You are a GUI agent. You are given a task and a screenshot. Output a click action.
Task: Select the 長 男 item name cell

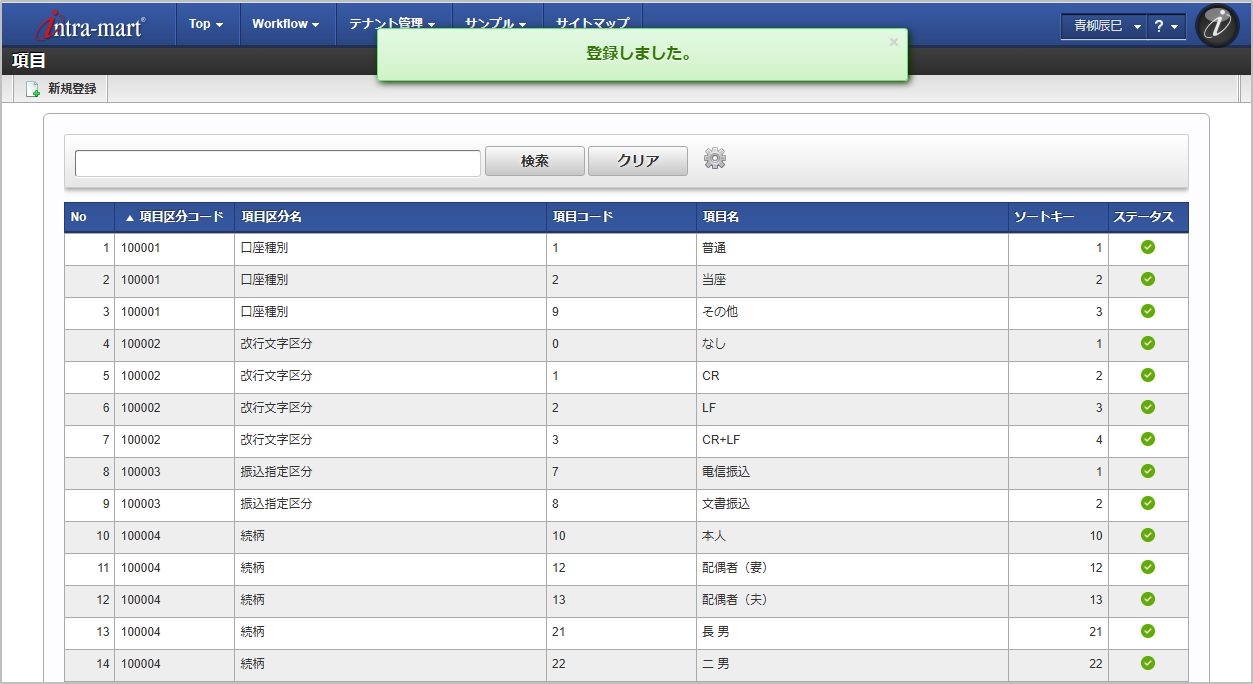[x=853, y=632]
